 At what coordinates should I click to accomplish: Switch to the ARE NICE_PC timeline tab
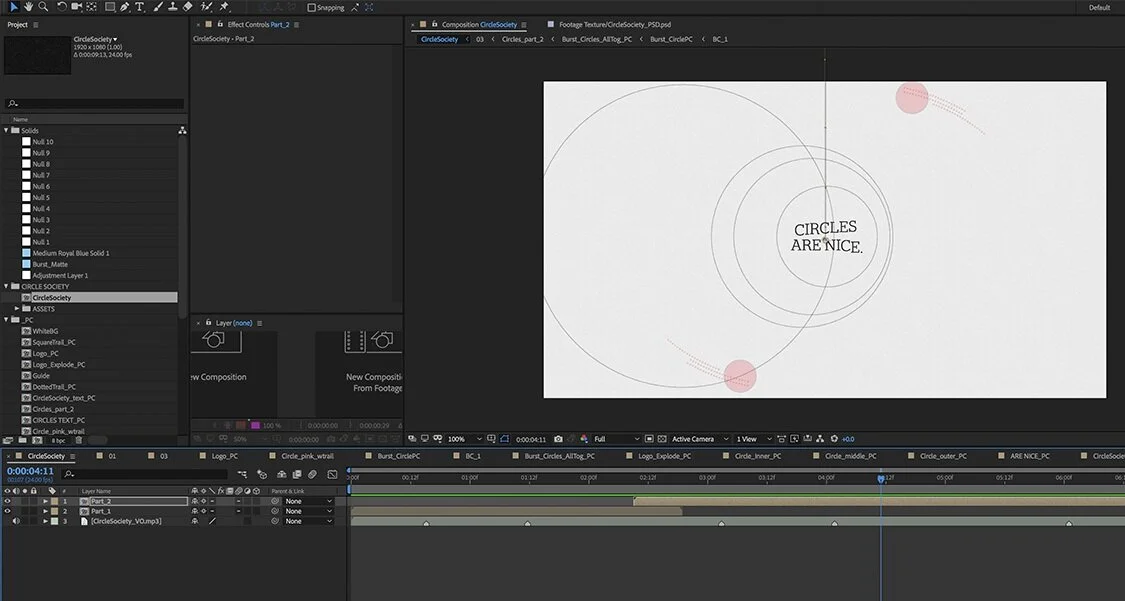coord(1030,456)
